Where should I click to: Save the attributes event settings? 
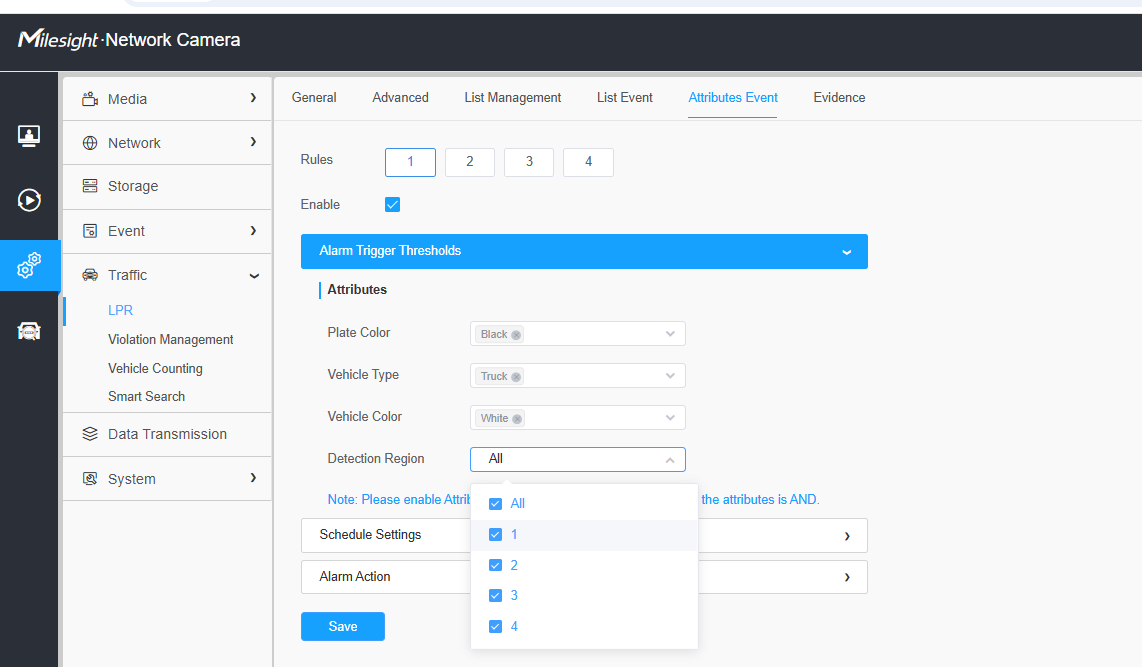(343, 626)
